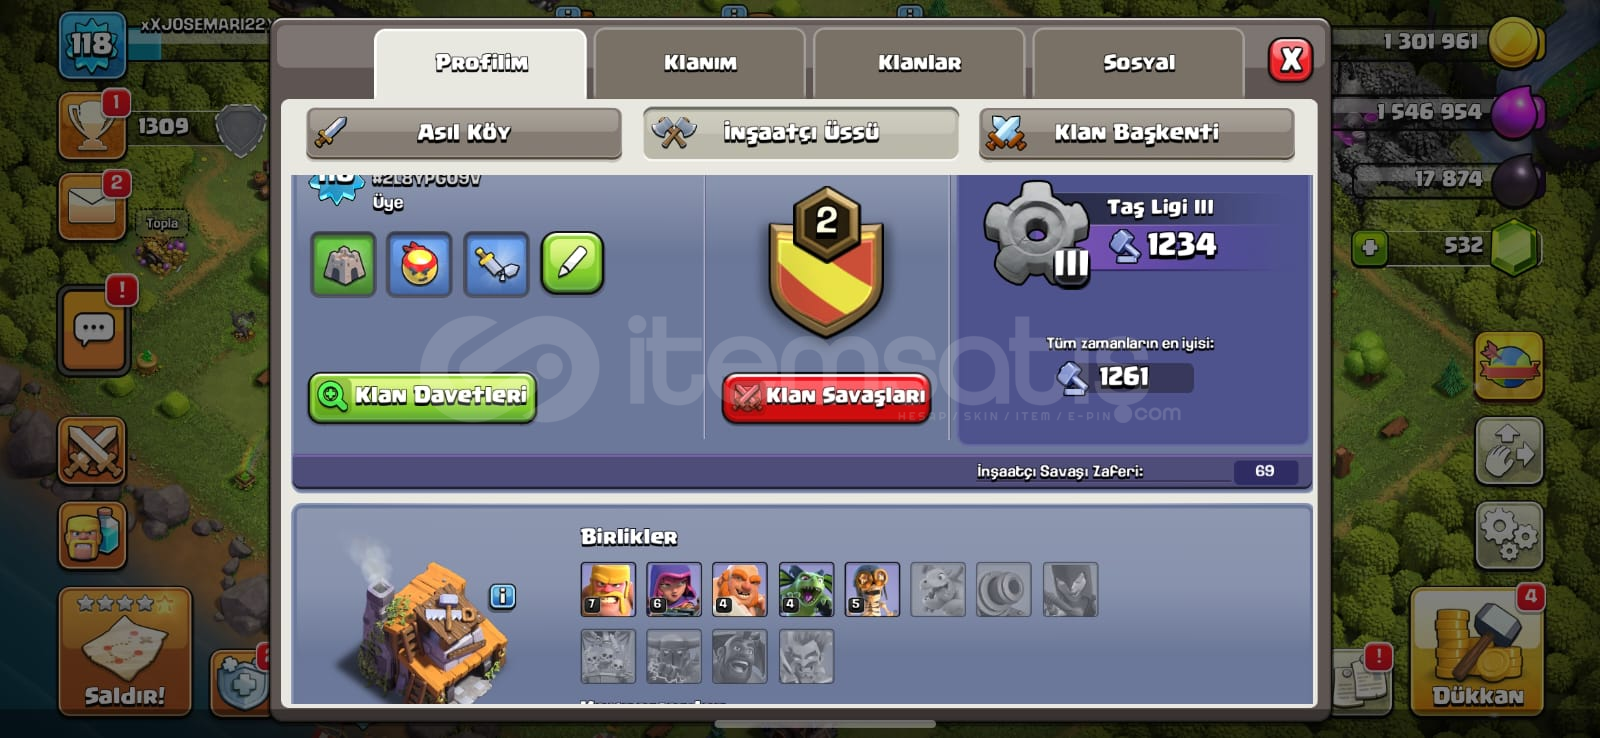The image size is (1600, 738).
Task: Click the clan badge shield
Action: (826, 262)
